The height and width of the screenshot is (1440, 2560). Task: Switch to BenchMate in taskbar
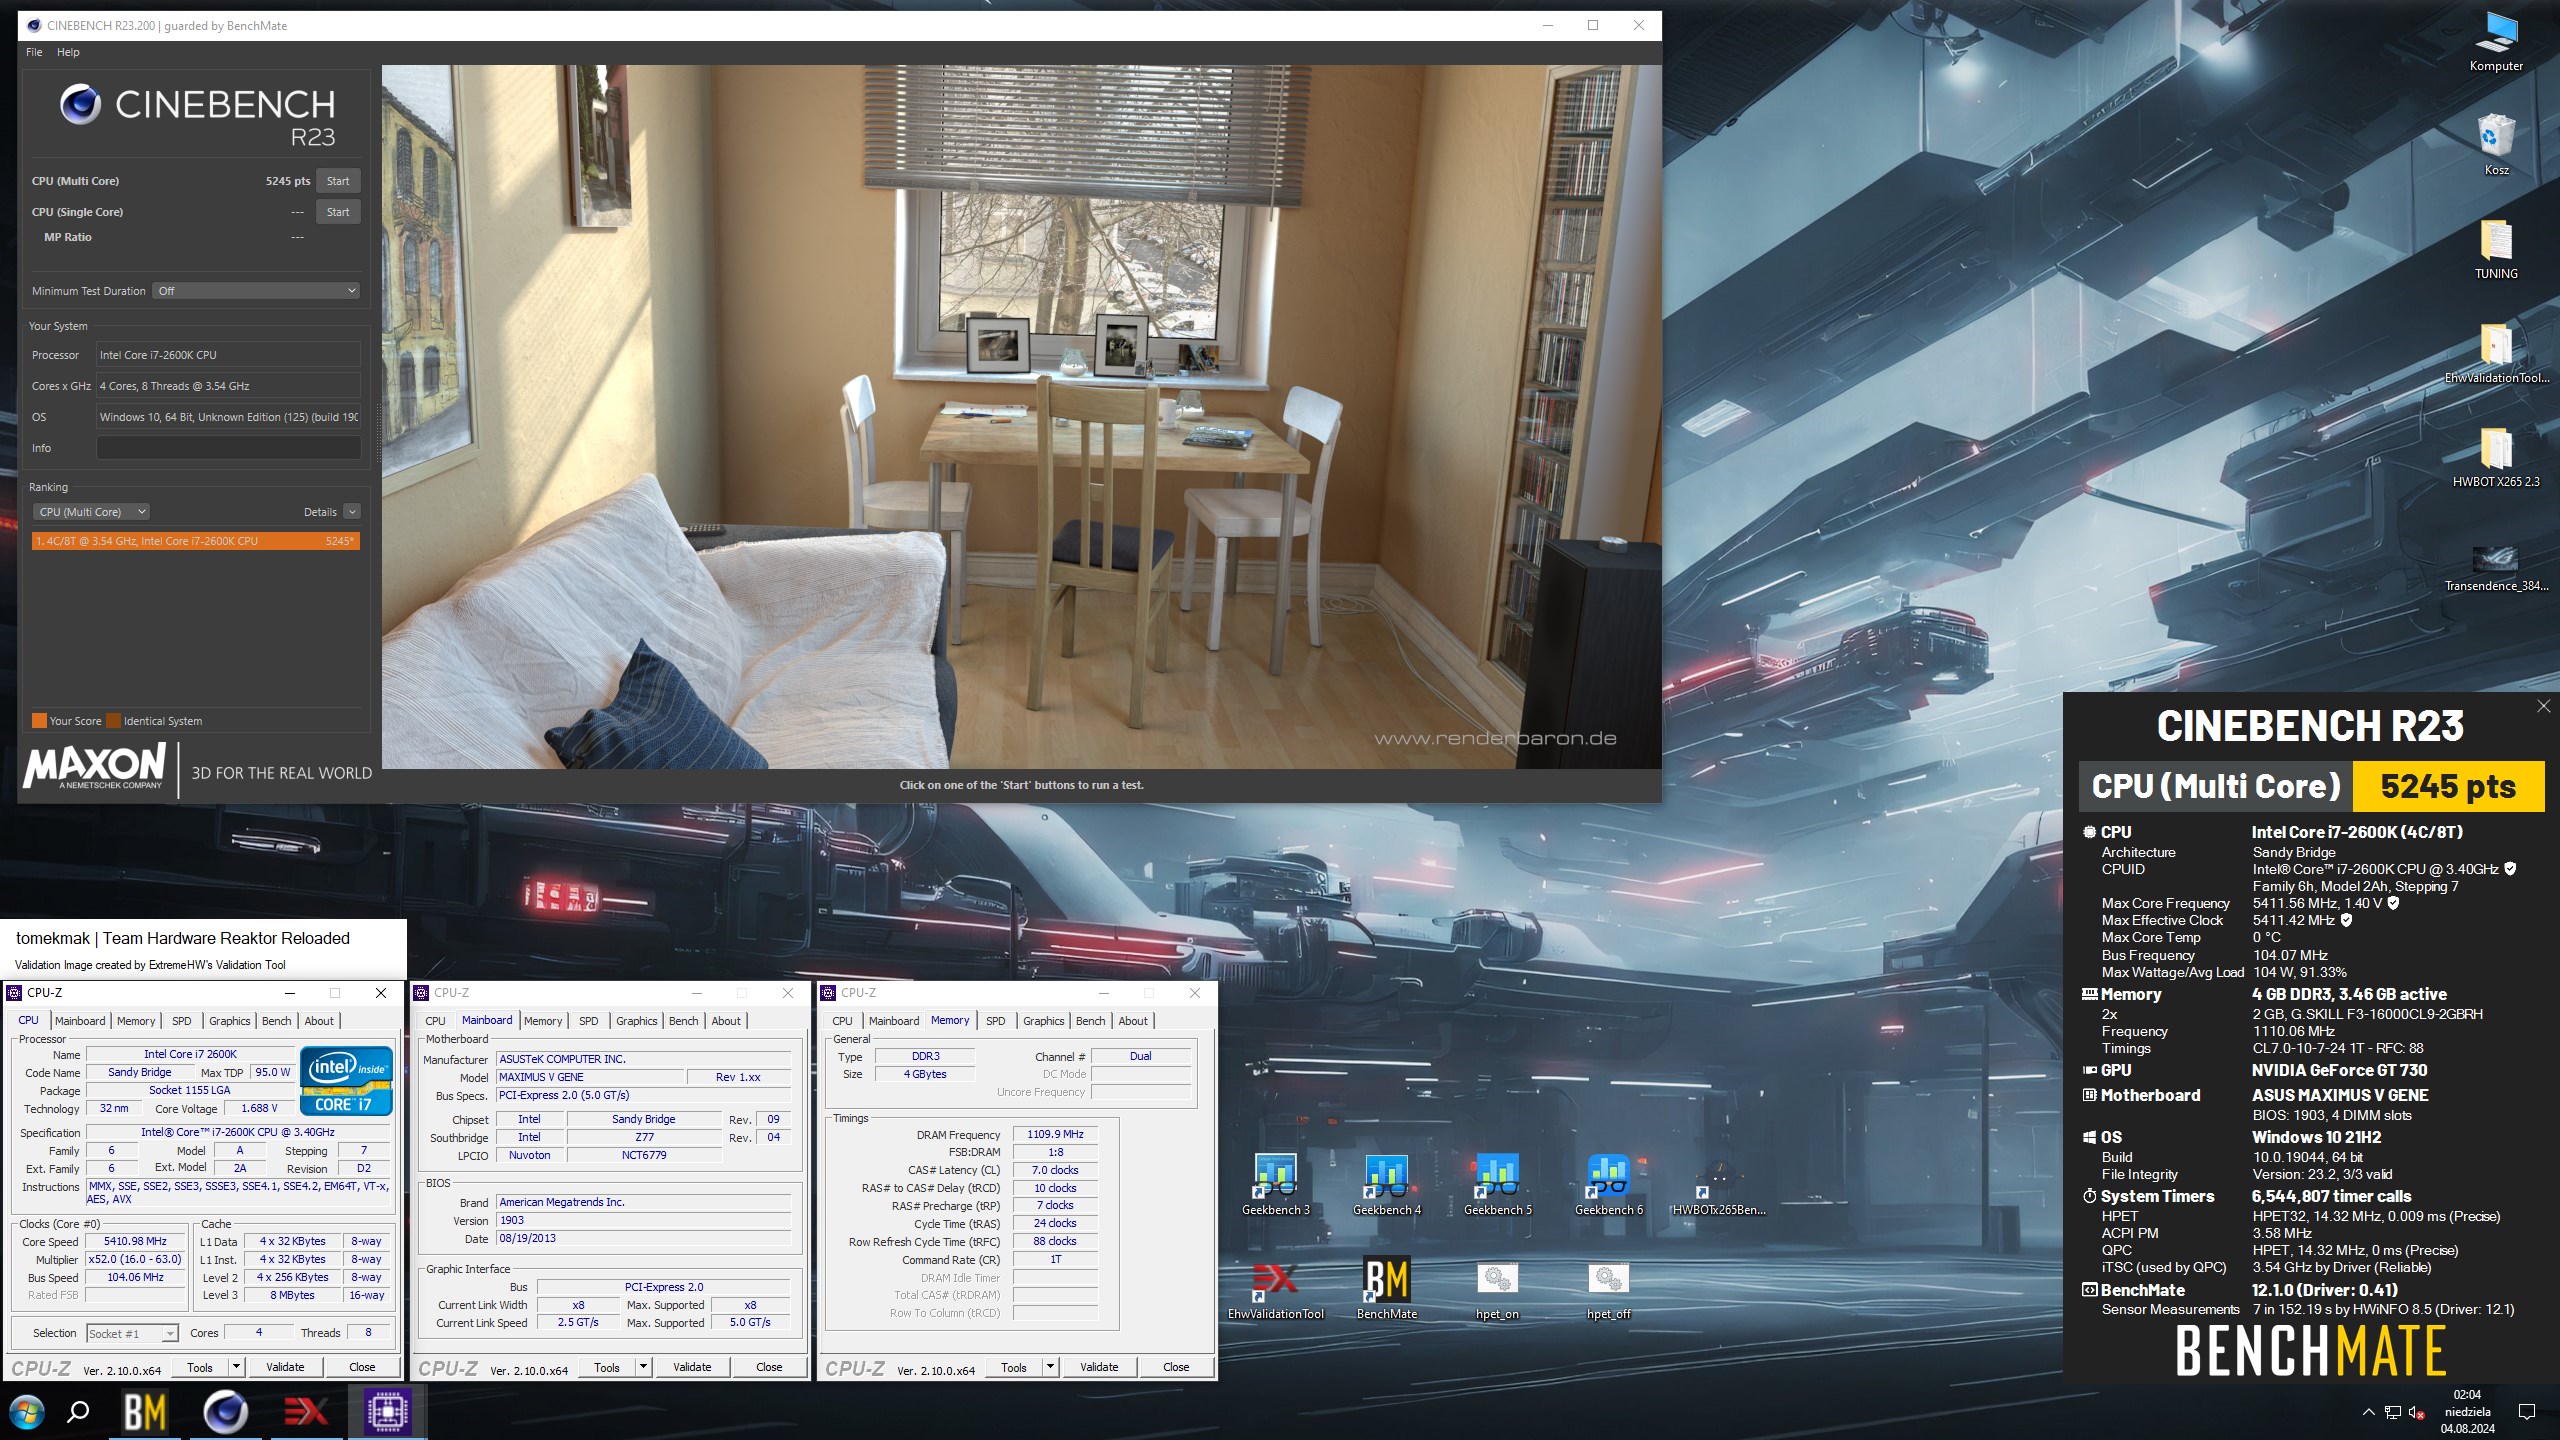click(x=145, y=1412)
